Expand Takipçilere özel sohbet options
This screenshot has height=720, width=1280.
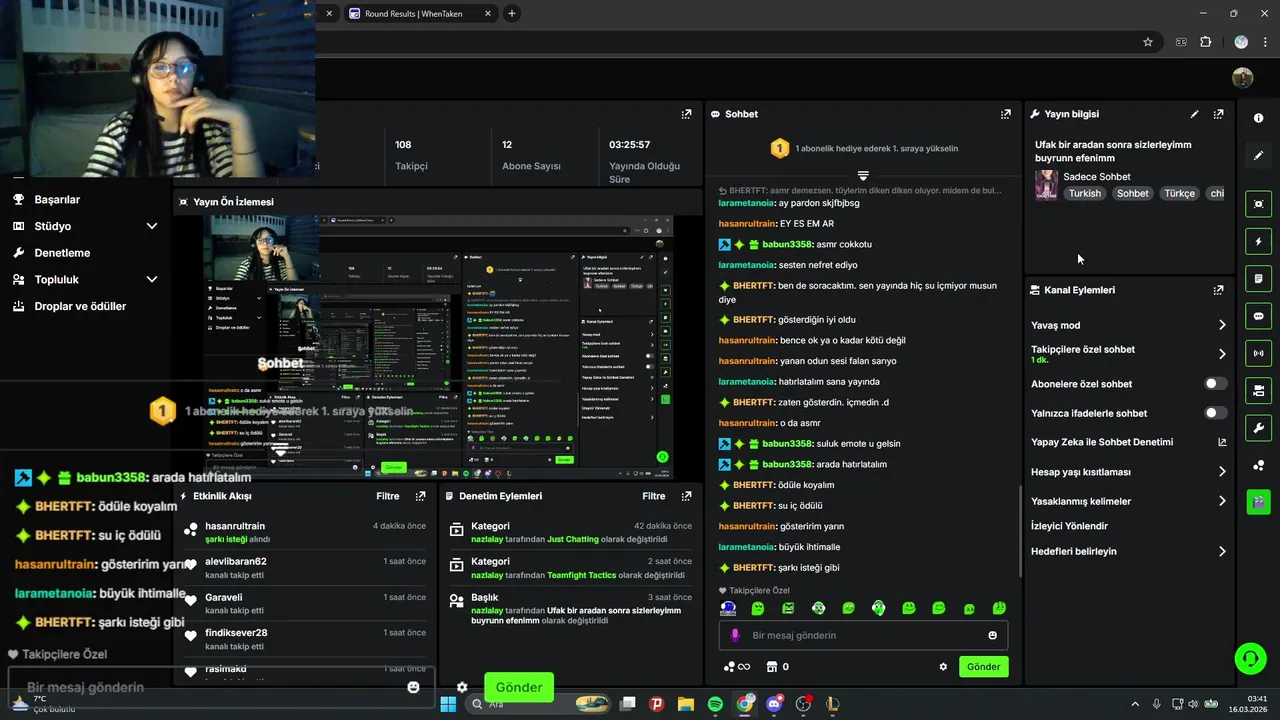tap(1222, 354)
